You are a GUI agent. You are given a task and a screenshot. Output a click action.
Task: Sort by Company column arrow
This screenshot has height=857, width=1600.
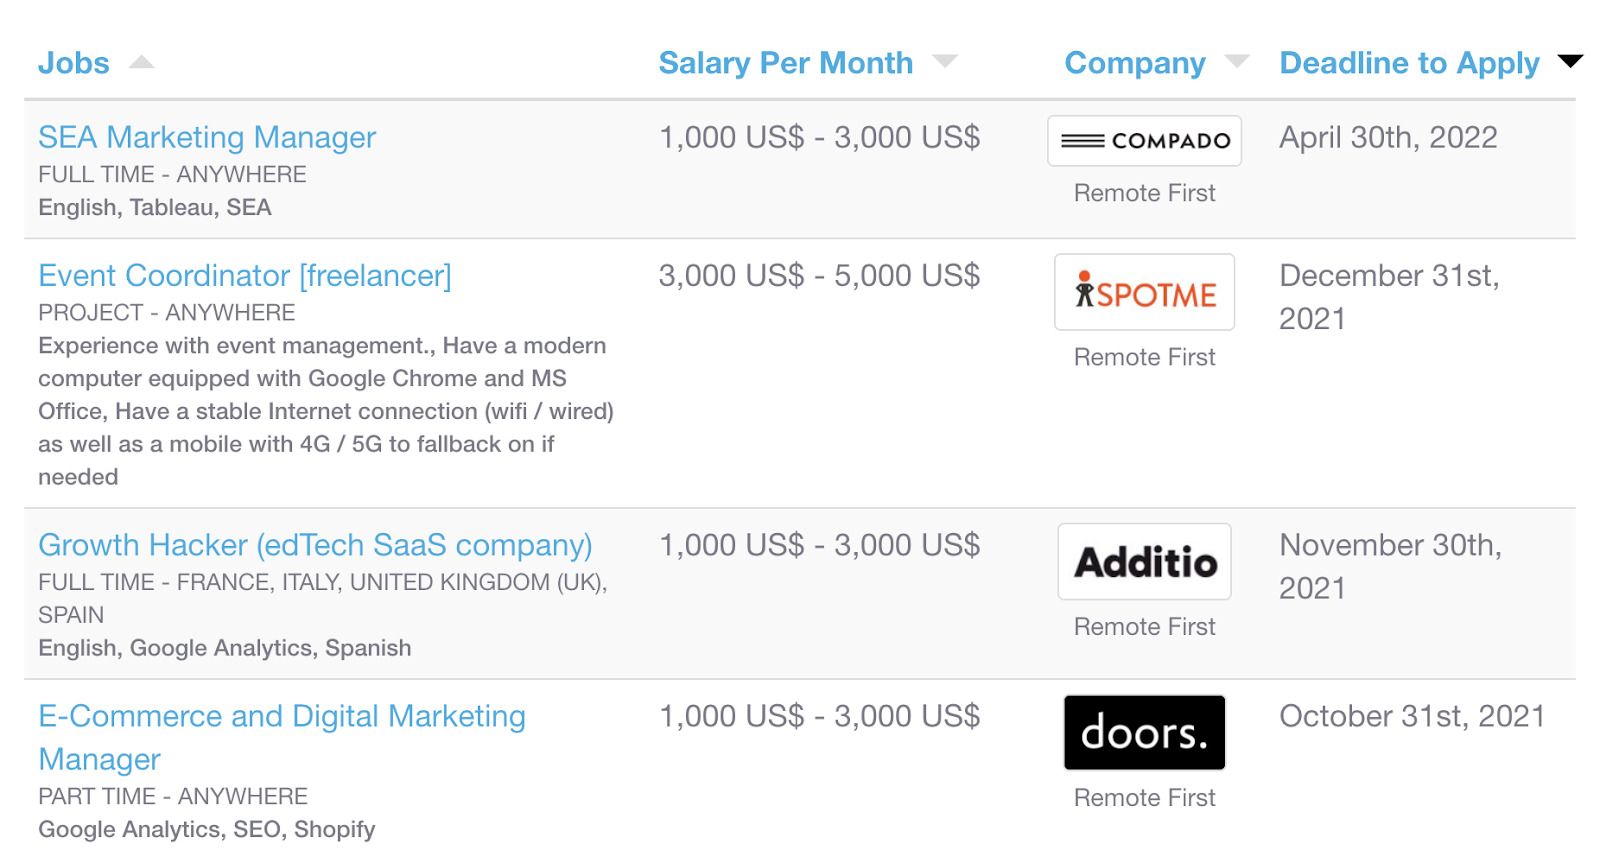(x=1237, y=62)
